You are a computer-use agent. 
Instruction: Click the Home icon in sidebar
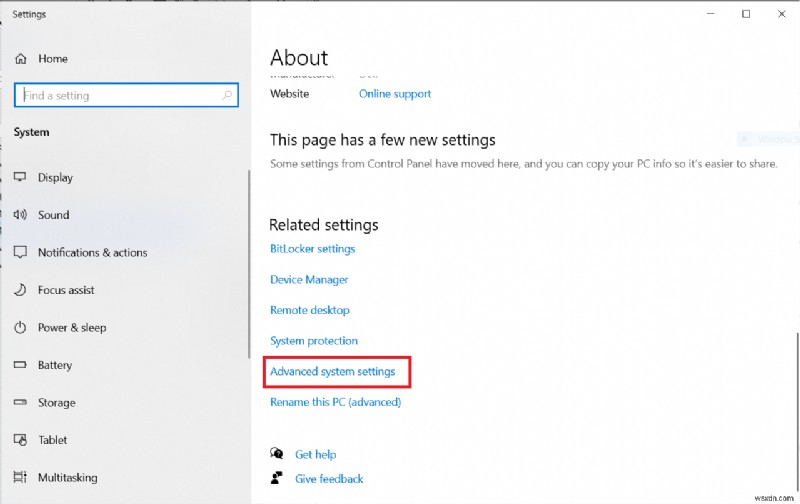coord(20,59)
